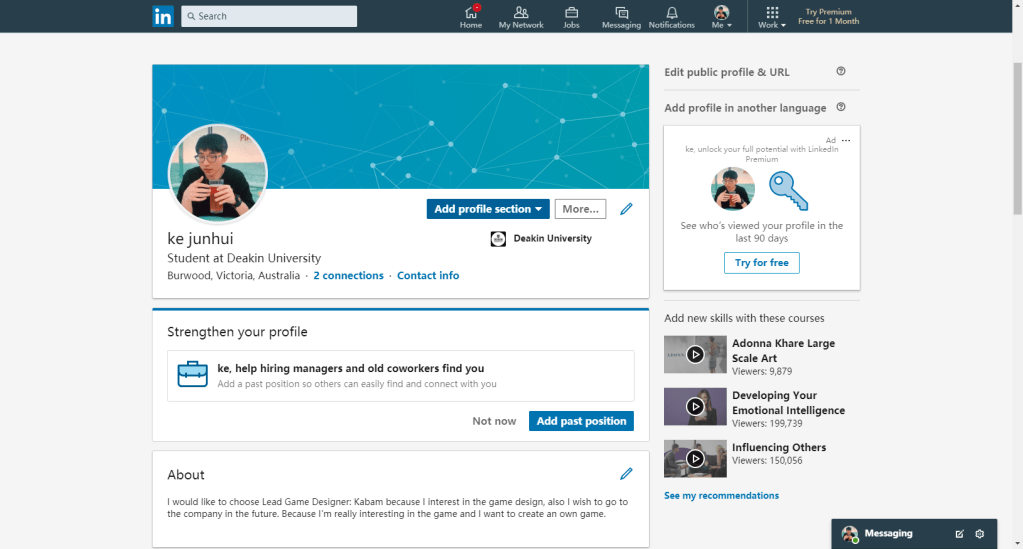1023x549 pixels.
Task: Edit the About section with pencil icon
Action: coord(627,474)
